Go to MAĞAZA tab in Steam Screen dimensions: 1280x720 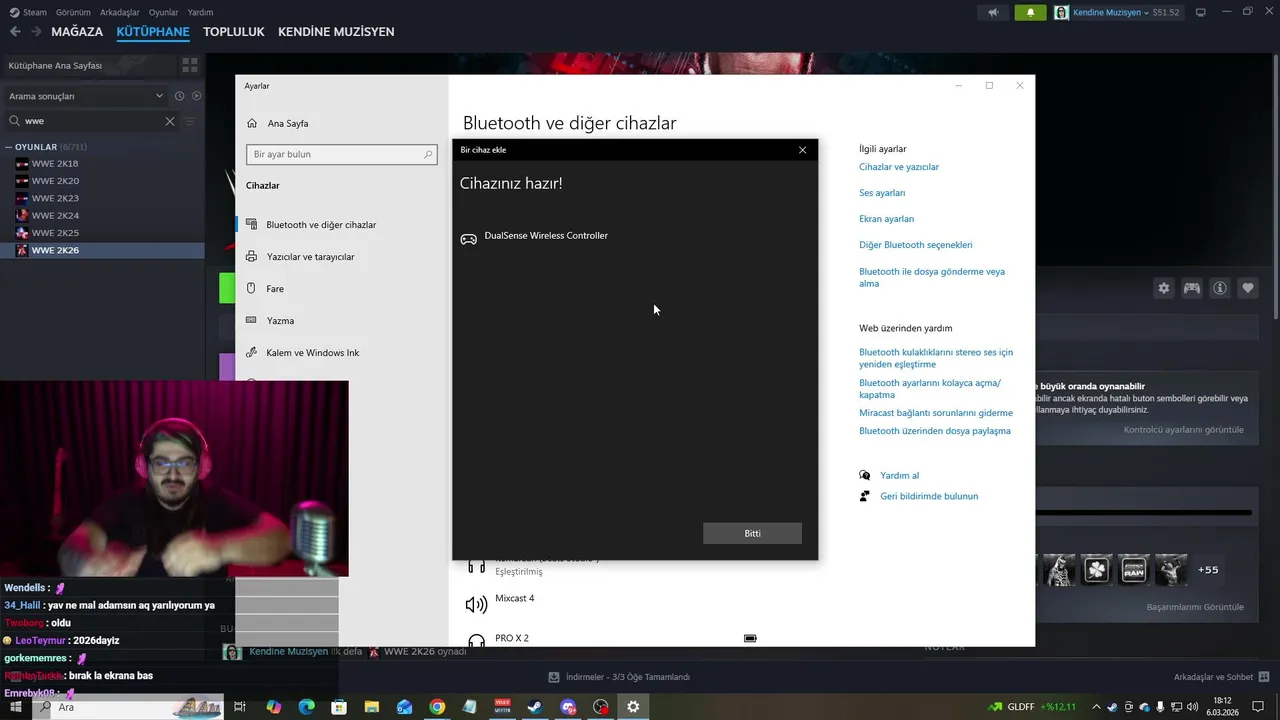77,32
